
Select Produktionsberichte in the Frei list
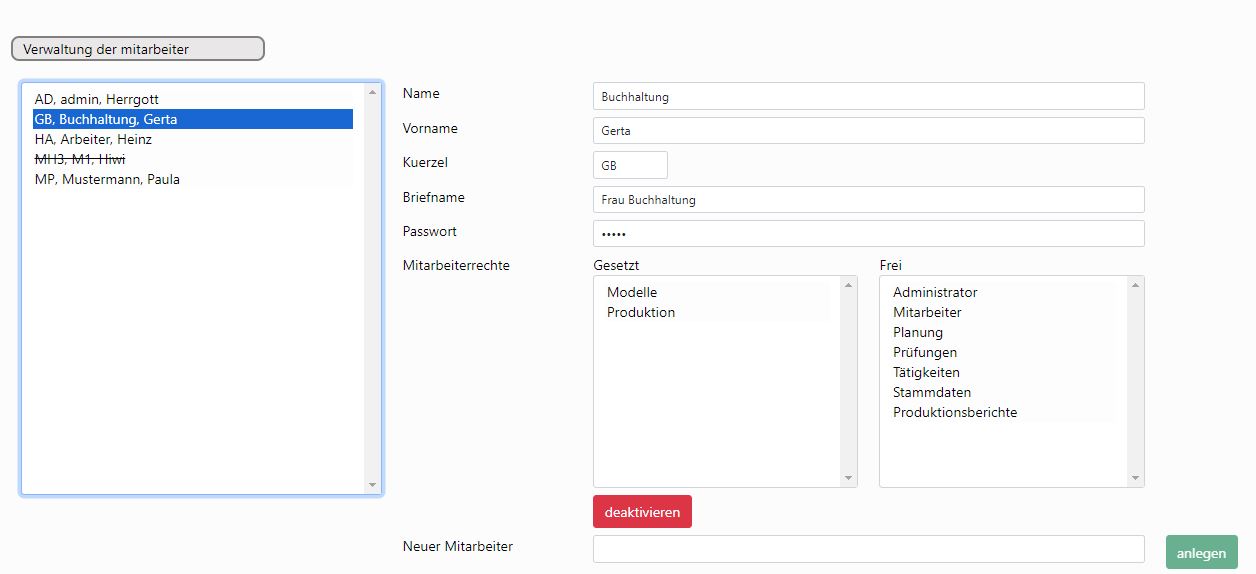pyautogui.click(x=955, y=412)
